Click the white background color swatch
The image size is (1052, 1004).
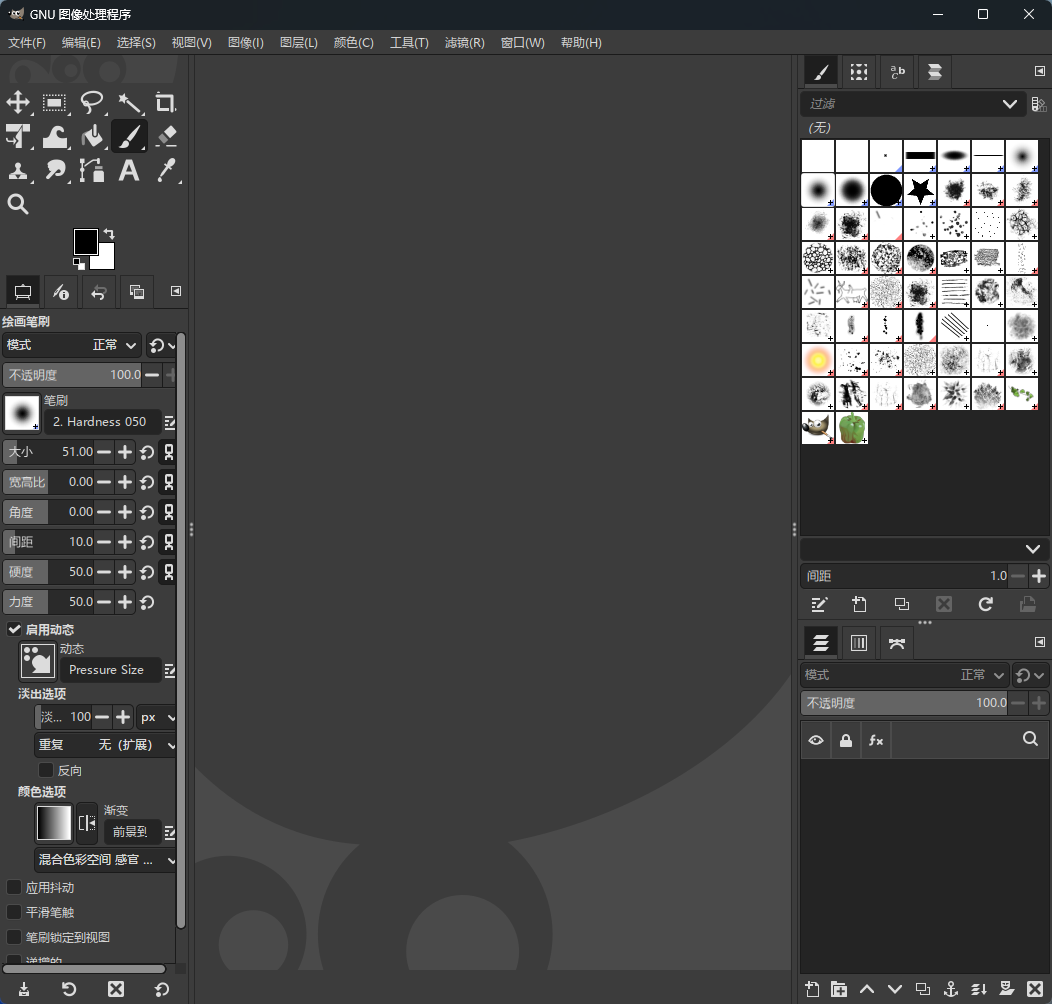pyautogui.click(x=106, y=259)
